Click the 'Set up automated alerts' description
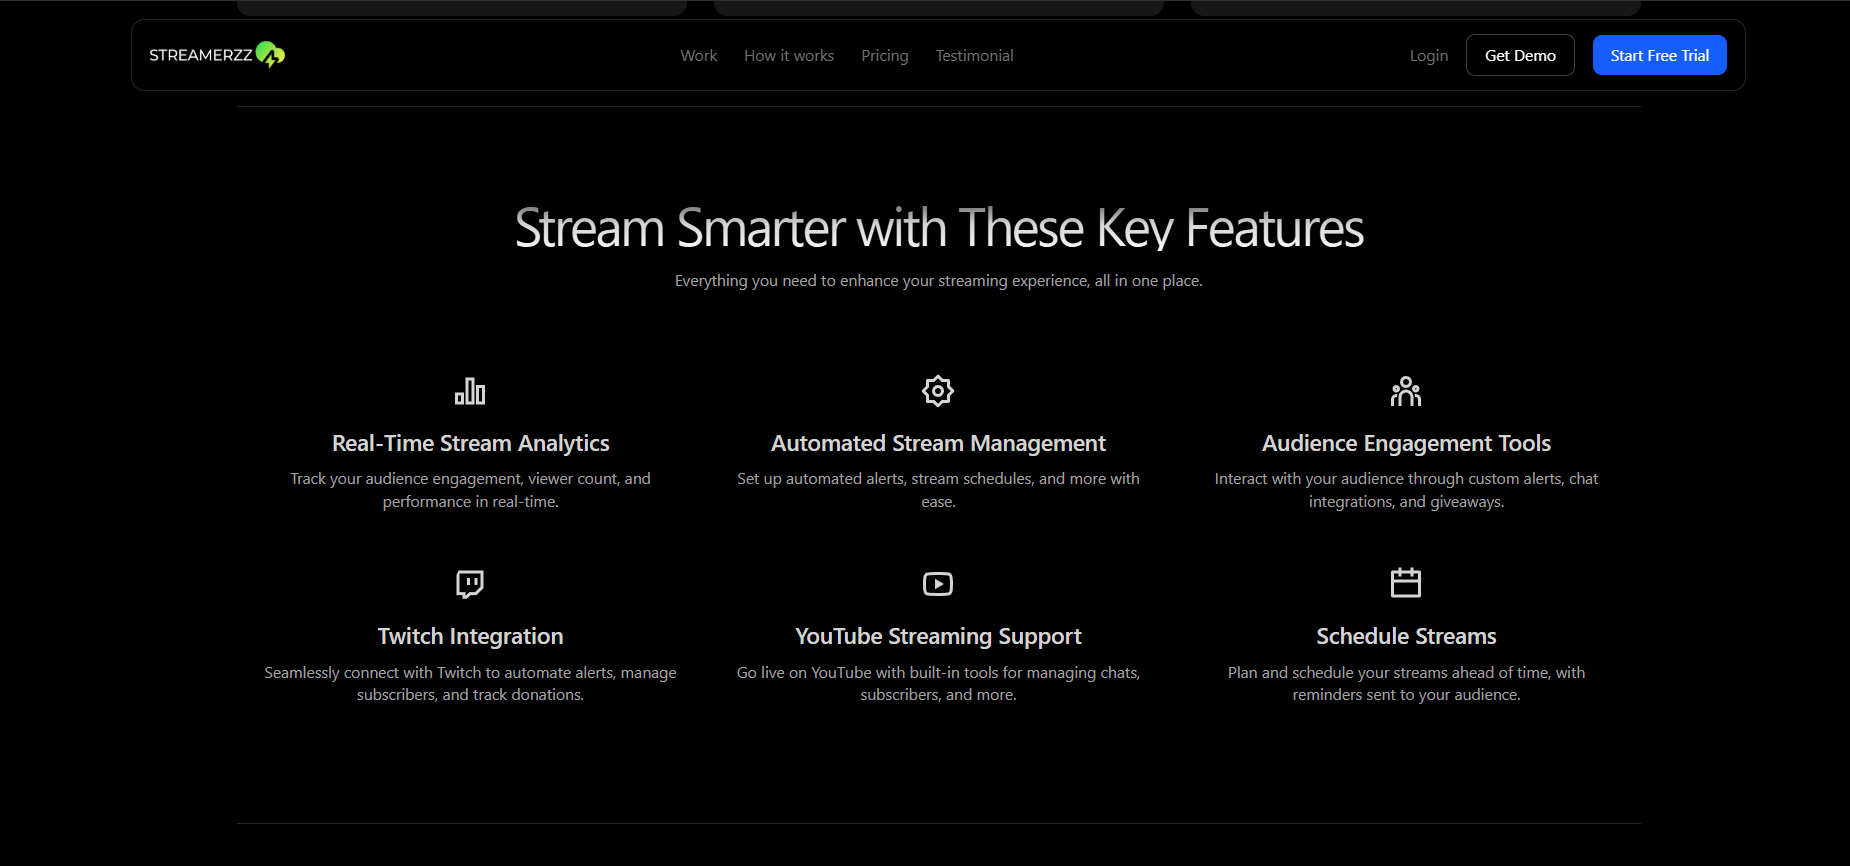This screenshot has height=866, width=1850. click(938, 490)
